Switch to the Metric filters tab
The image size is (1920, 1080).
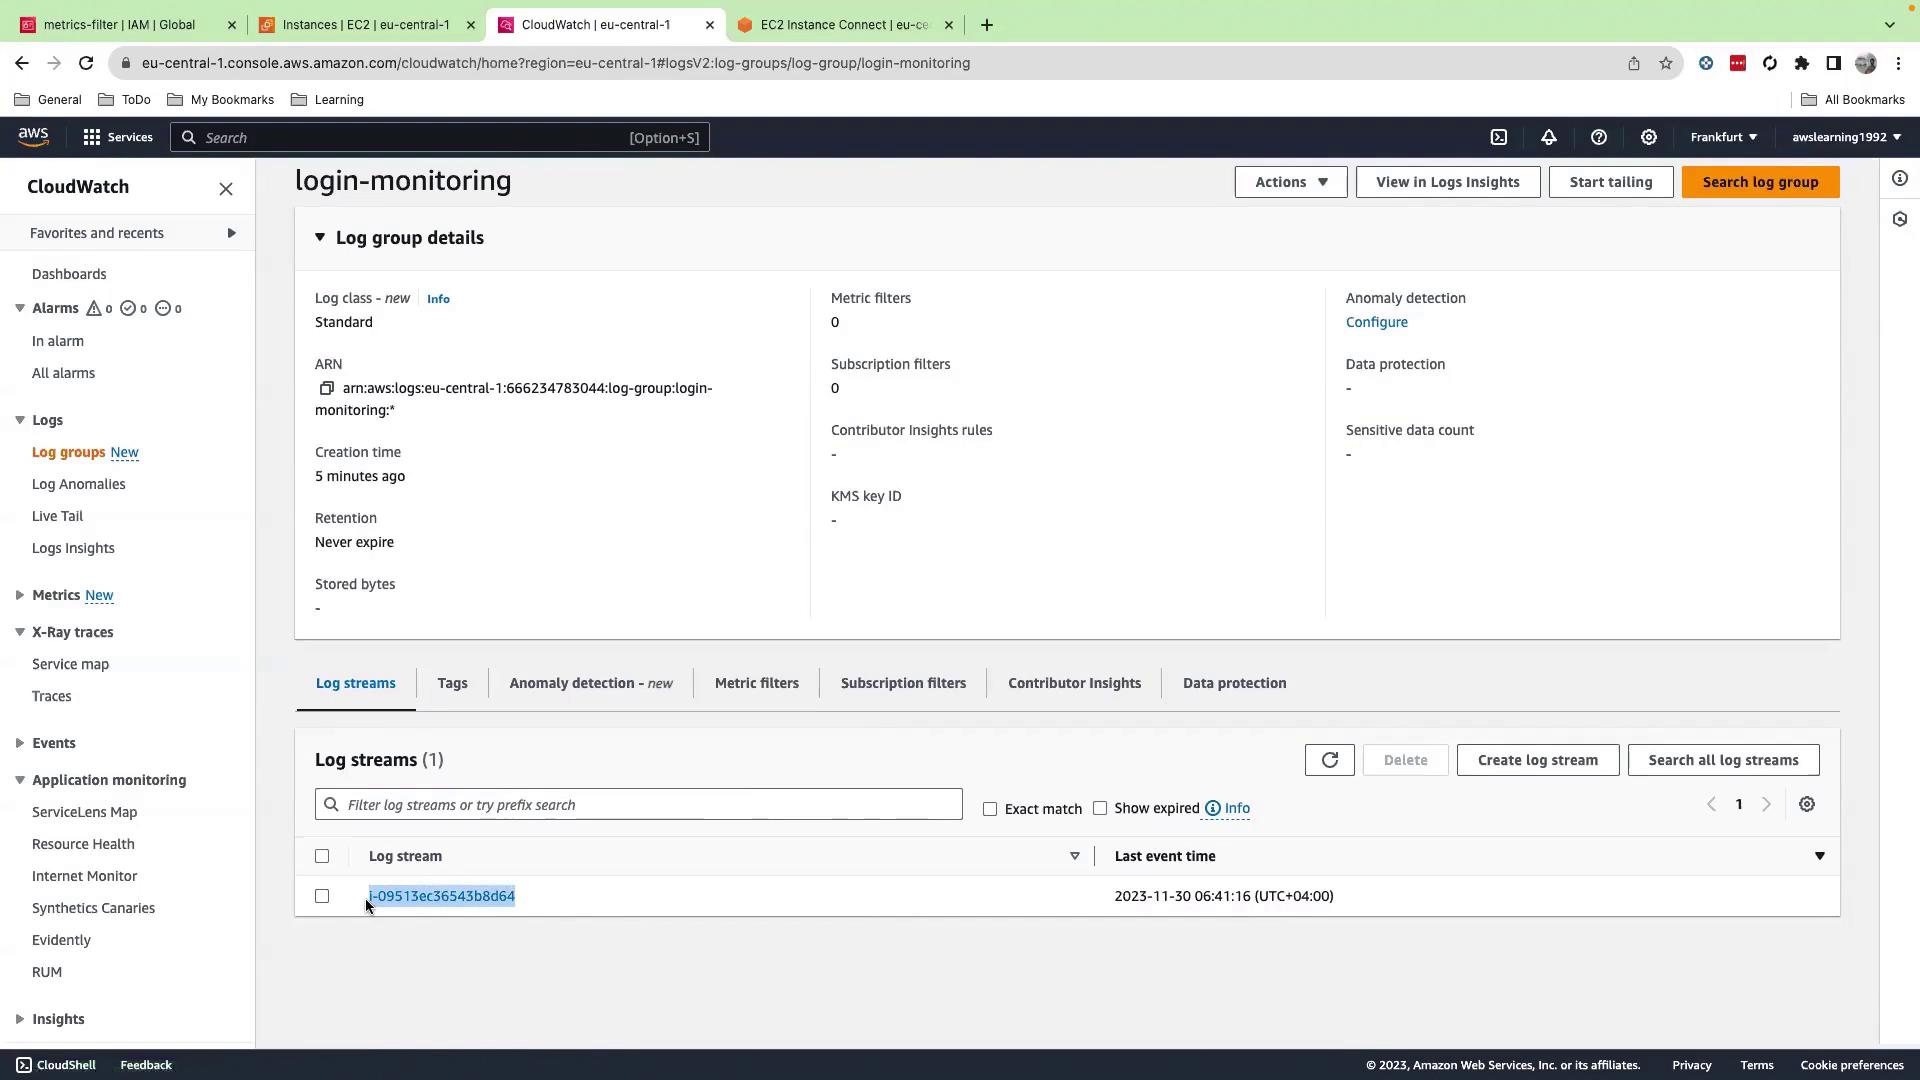click(x=756, y=683)
